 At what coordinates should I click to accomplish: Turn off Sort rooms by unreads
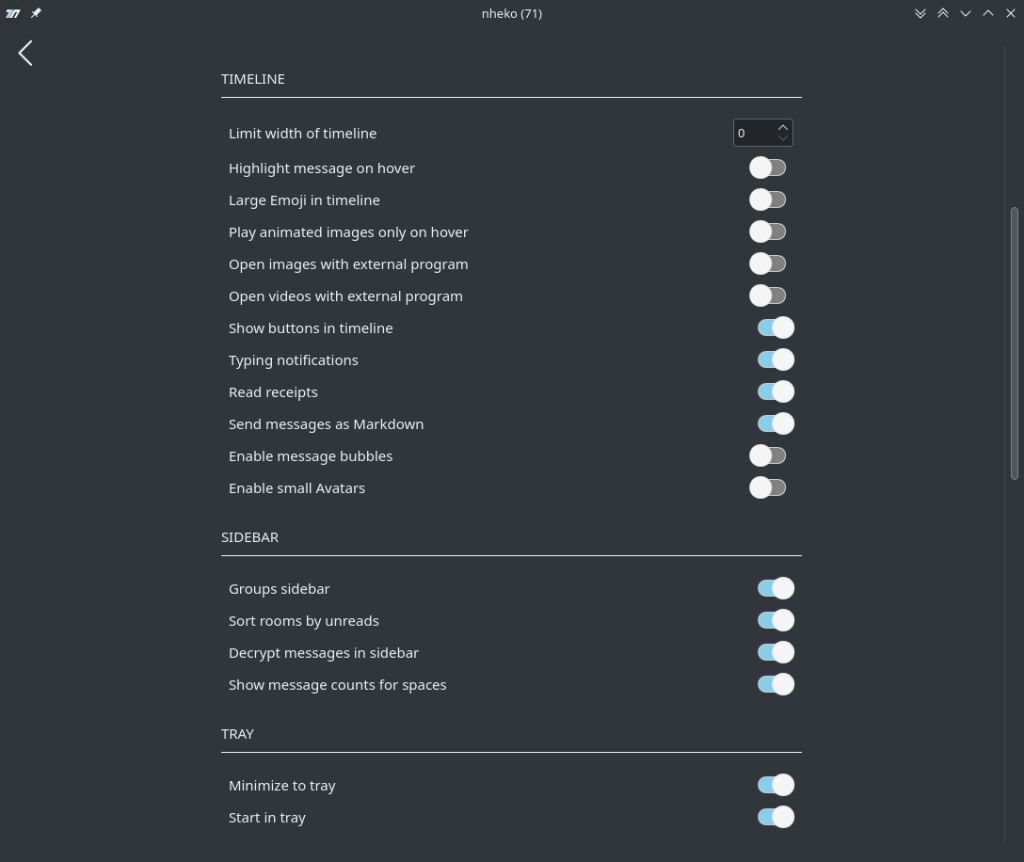point(776,620)
